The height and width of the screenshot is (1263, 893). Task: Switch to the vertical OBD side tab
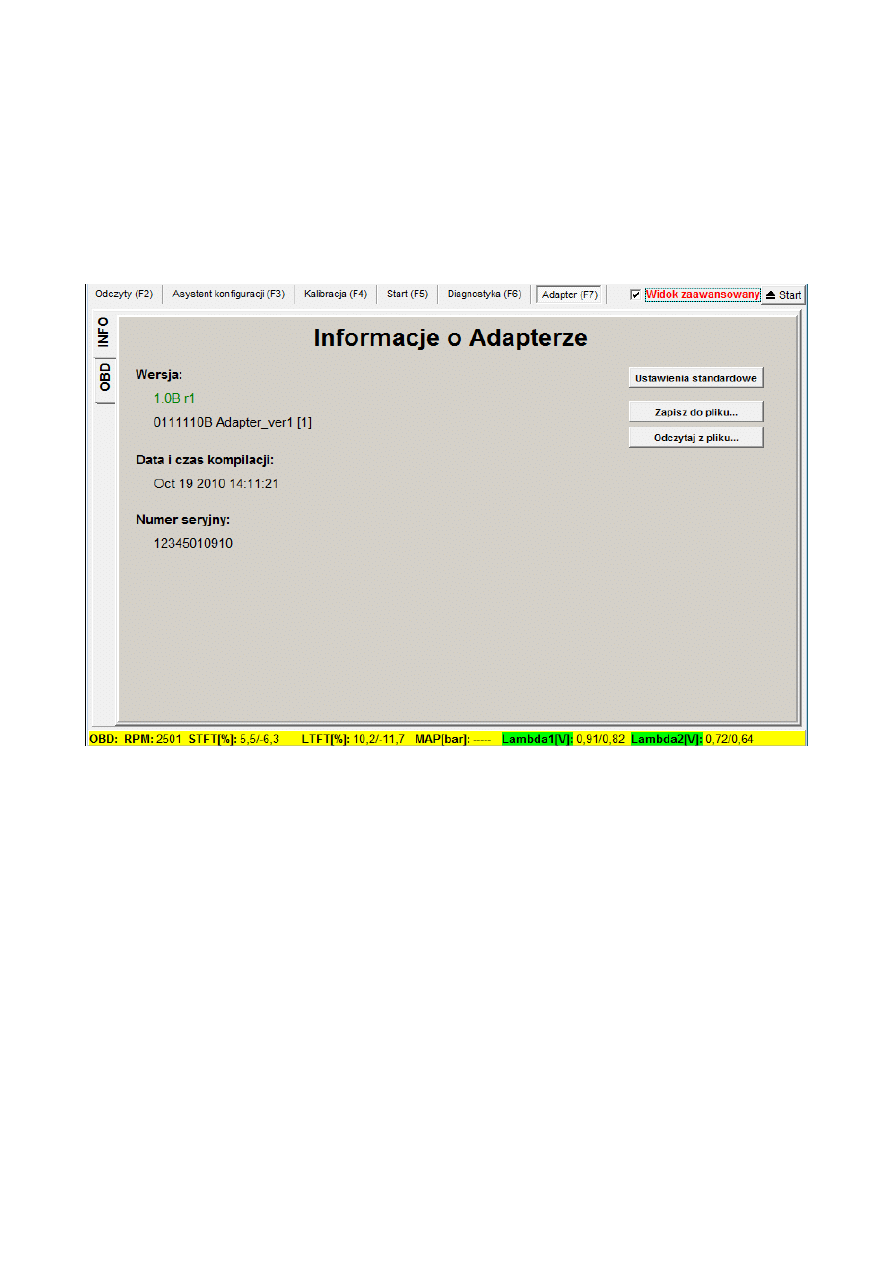point(103,378)
